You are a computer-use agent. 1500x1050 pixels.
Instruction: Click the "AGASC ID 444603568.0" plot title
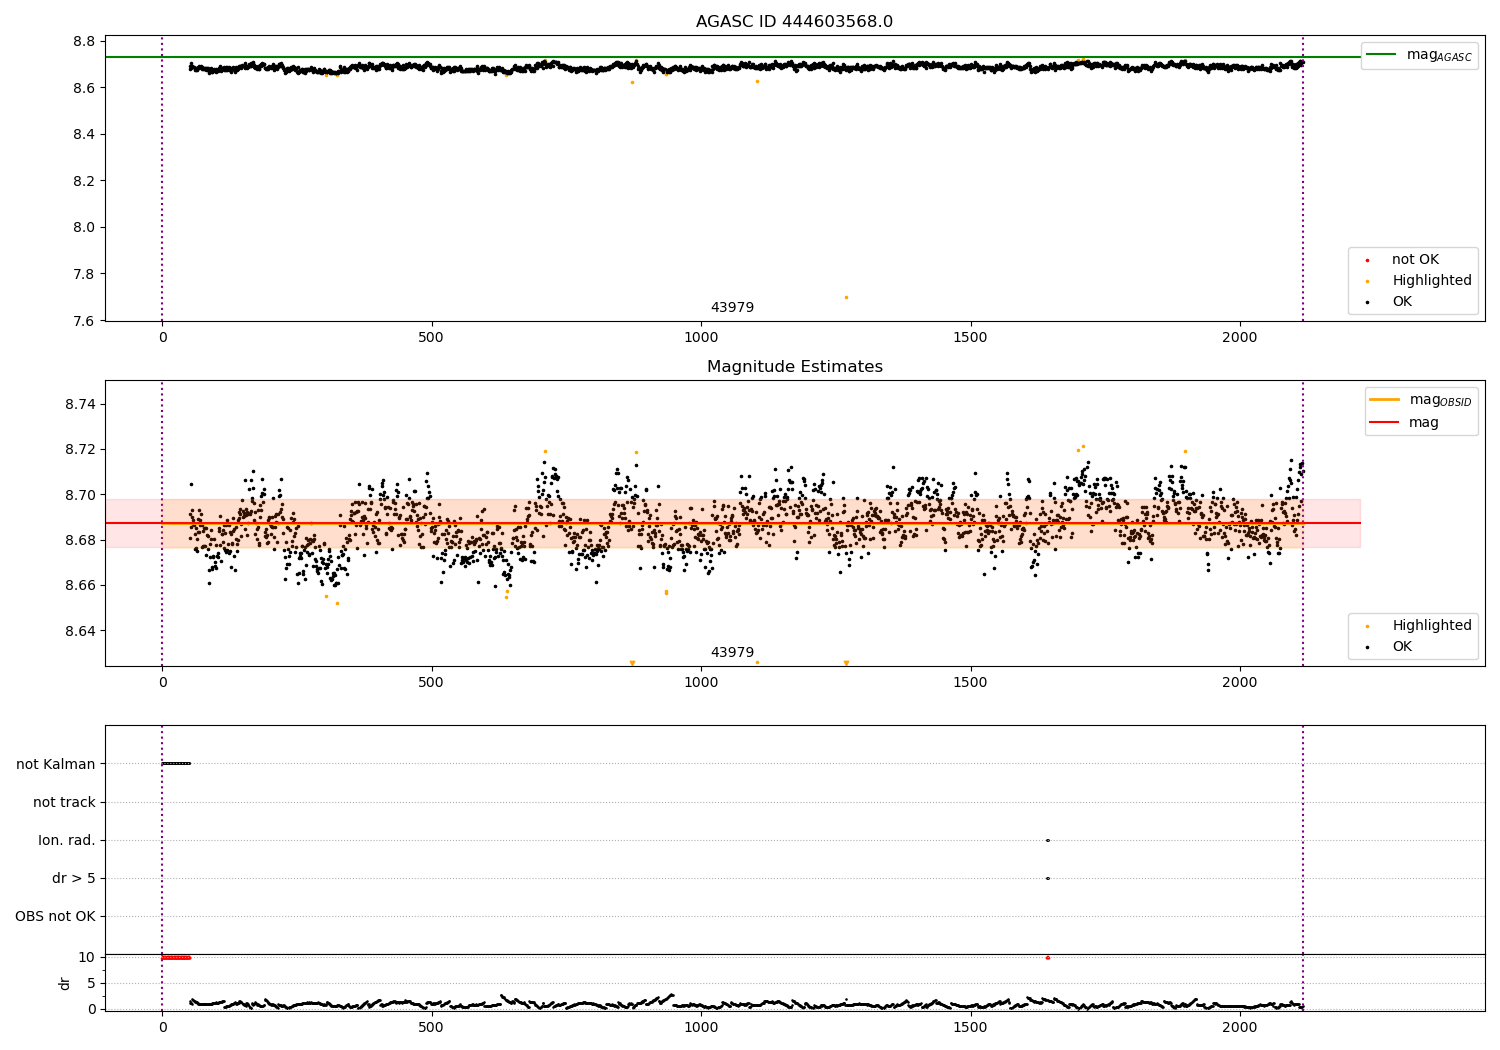[x=794, y=22]
